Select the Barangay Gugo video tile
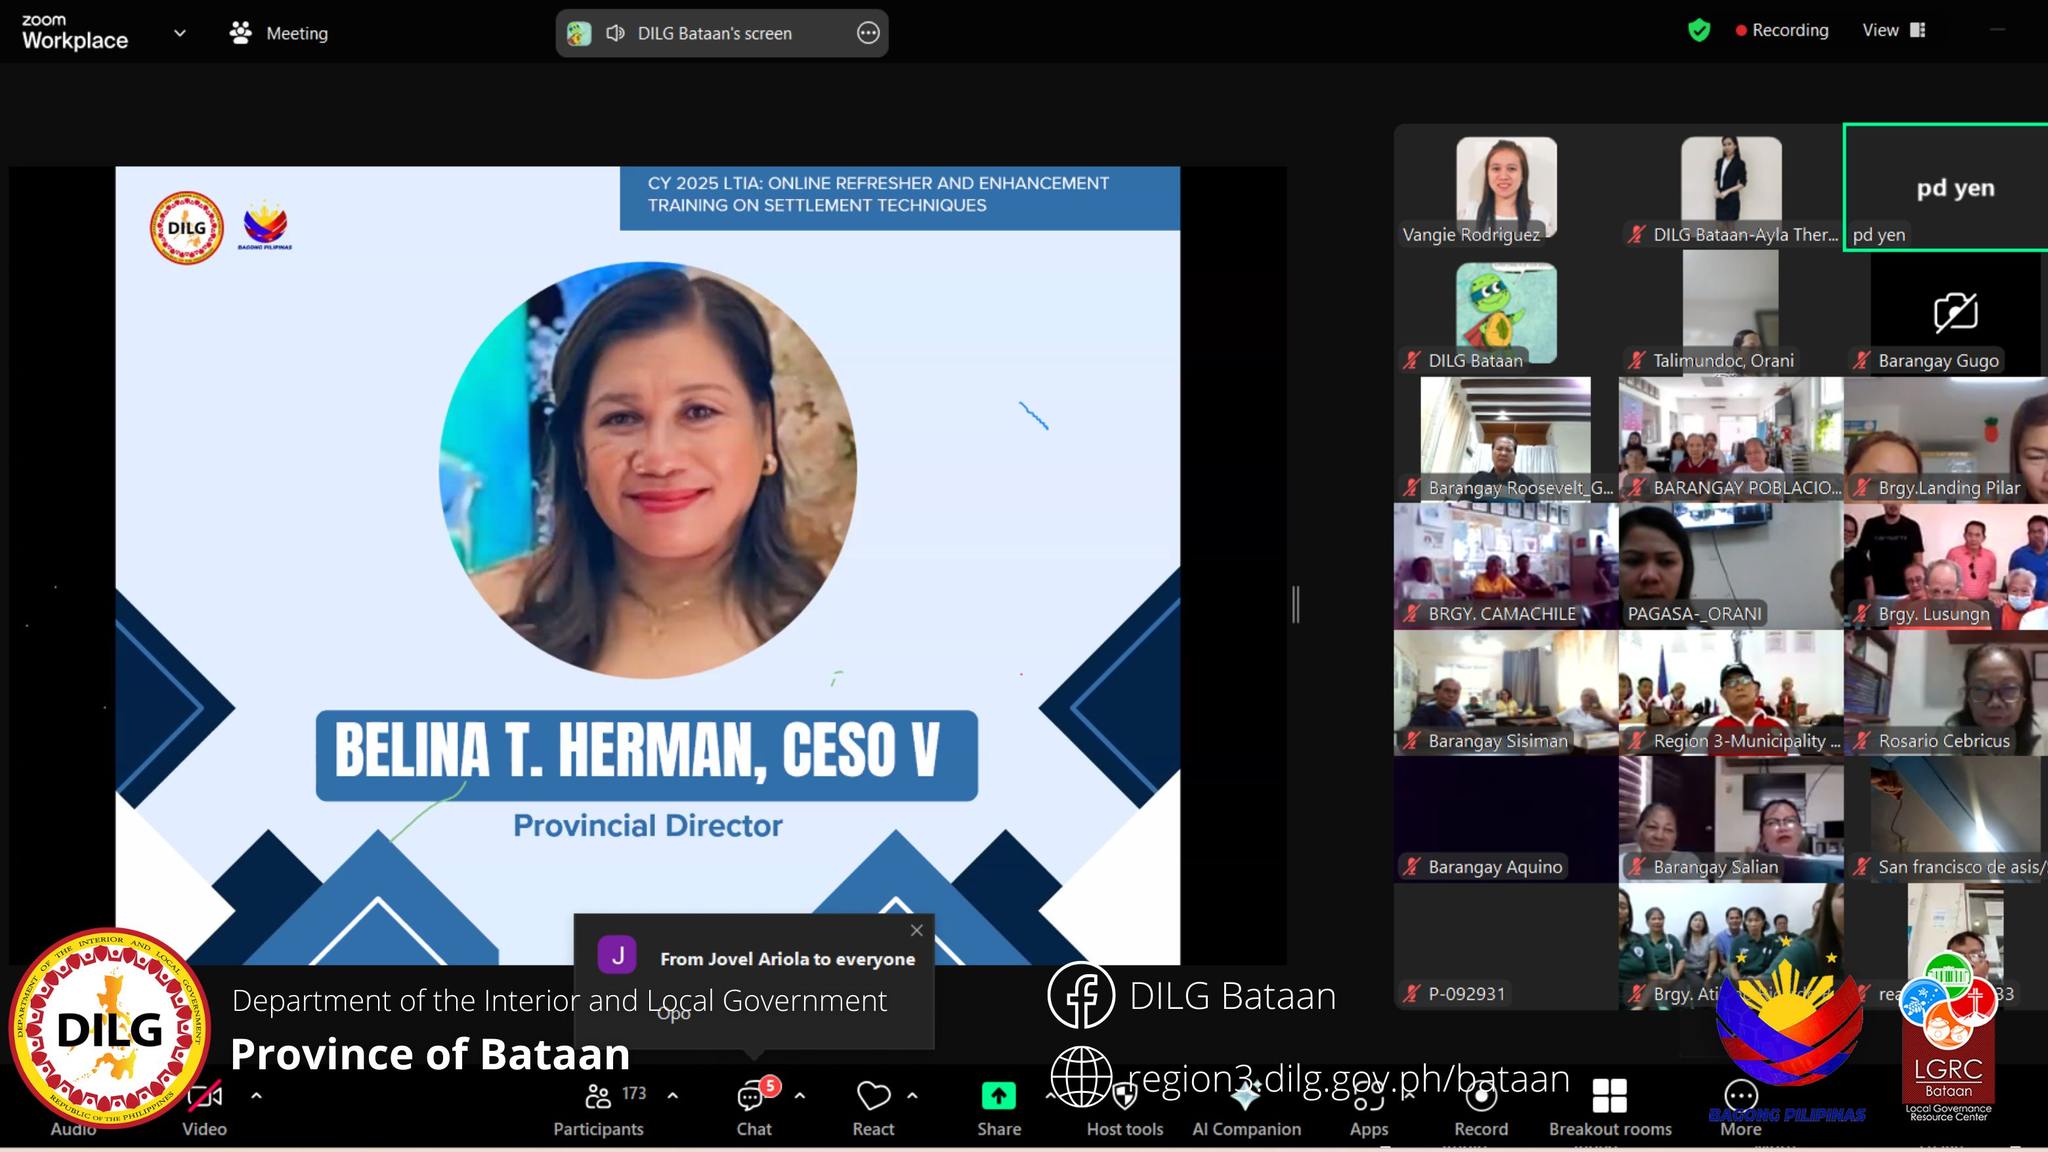This screenshot has height=1152, width=2048. [x=1946, y=313]
